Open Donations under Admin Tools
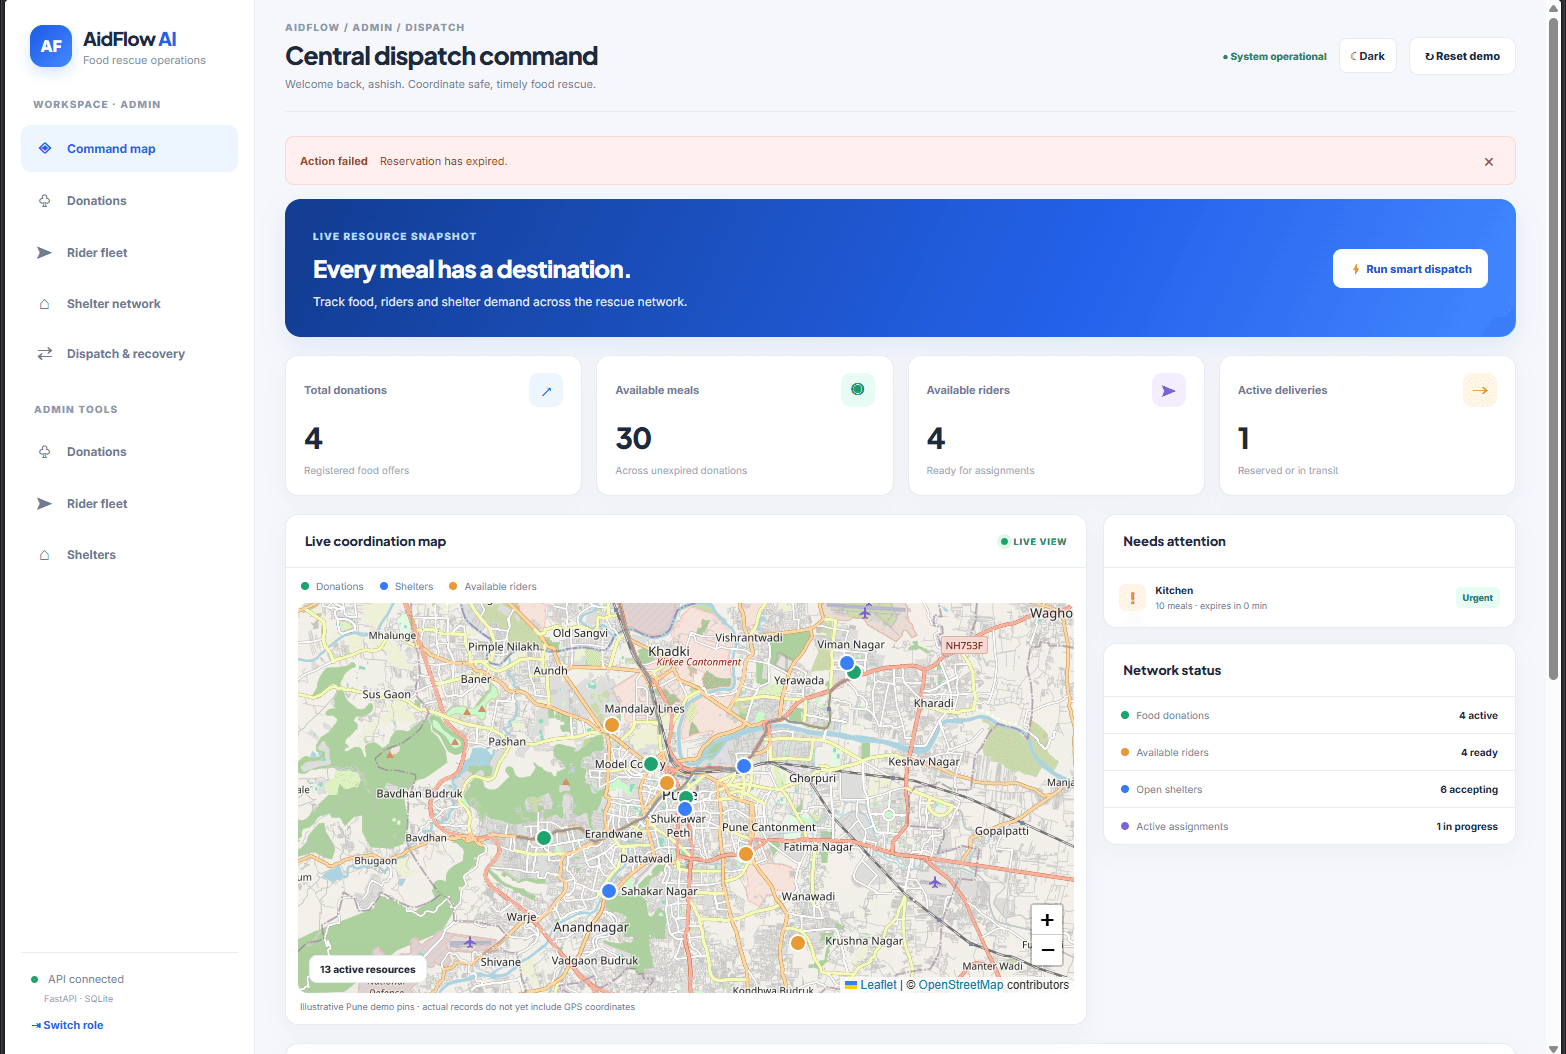1566x1054 pixels. 129,452
